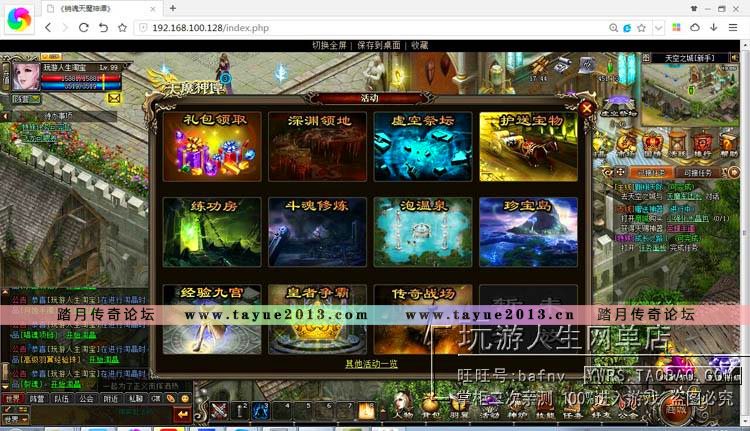Open the browser hamburger menu
Image resolution: width=750 pixels, height=431 pixels.
point(733,28)
